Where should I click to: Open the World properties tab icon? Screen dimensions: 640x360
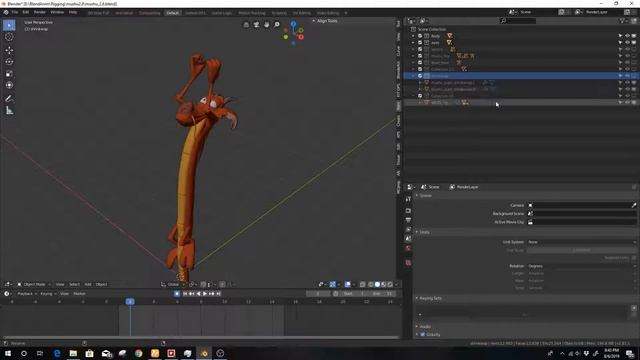[408, 248]
